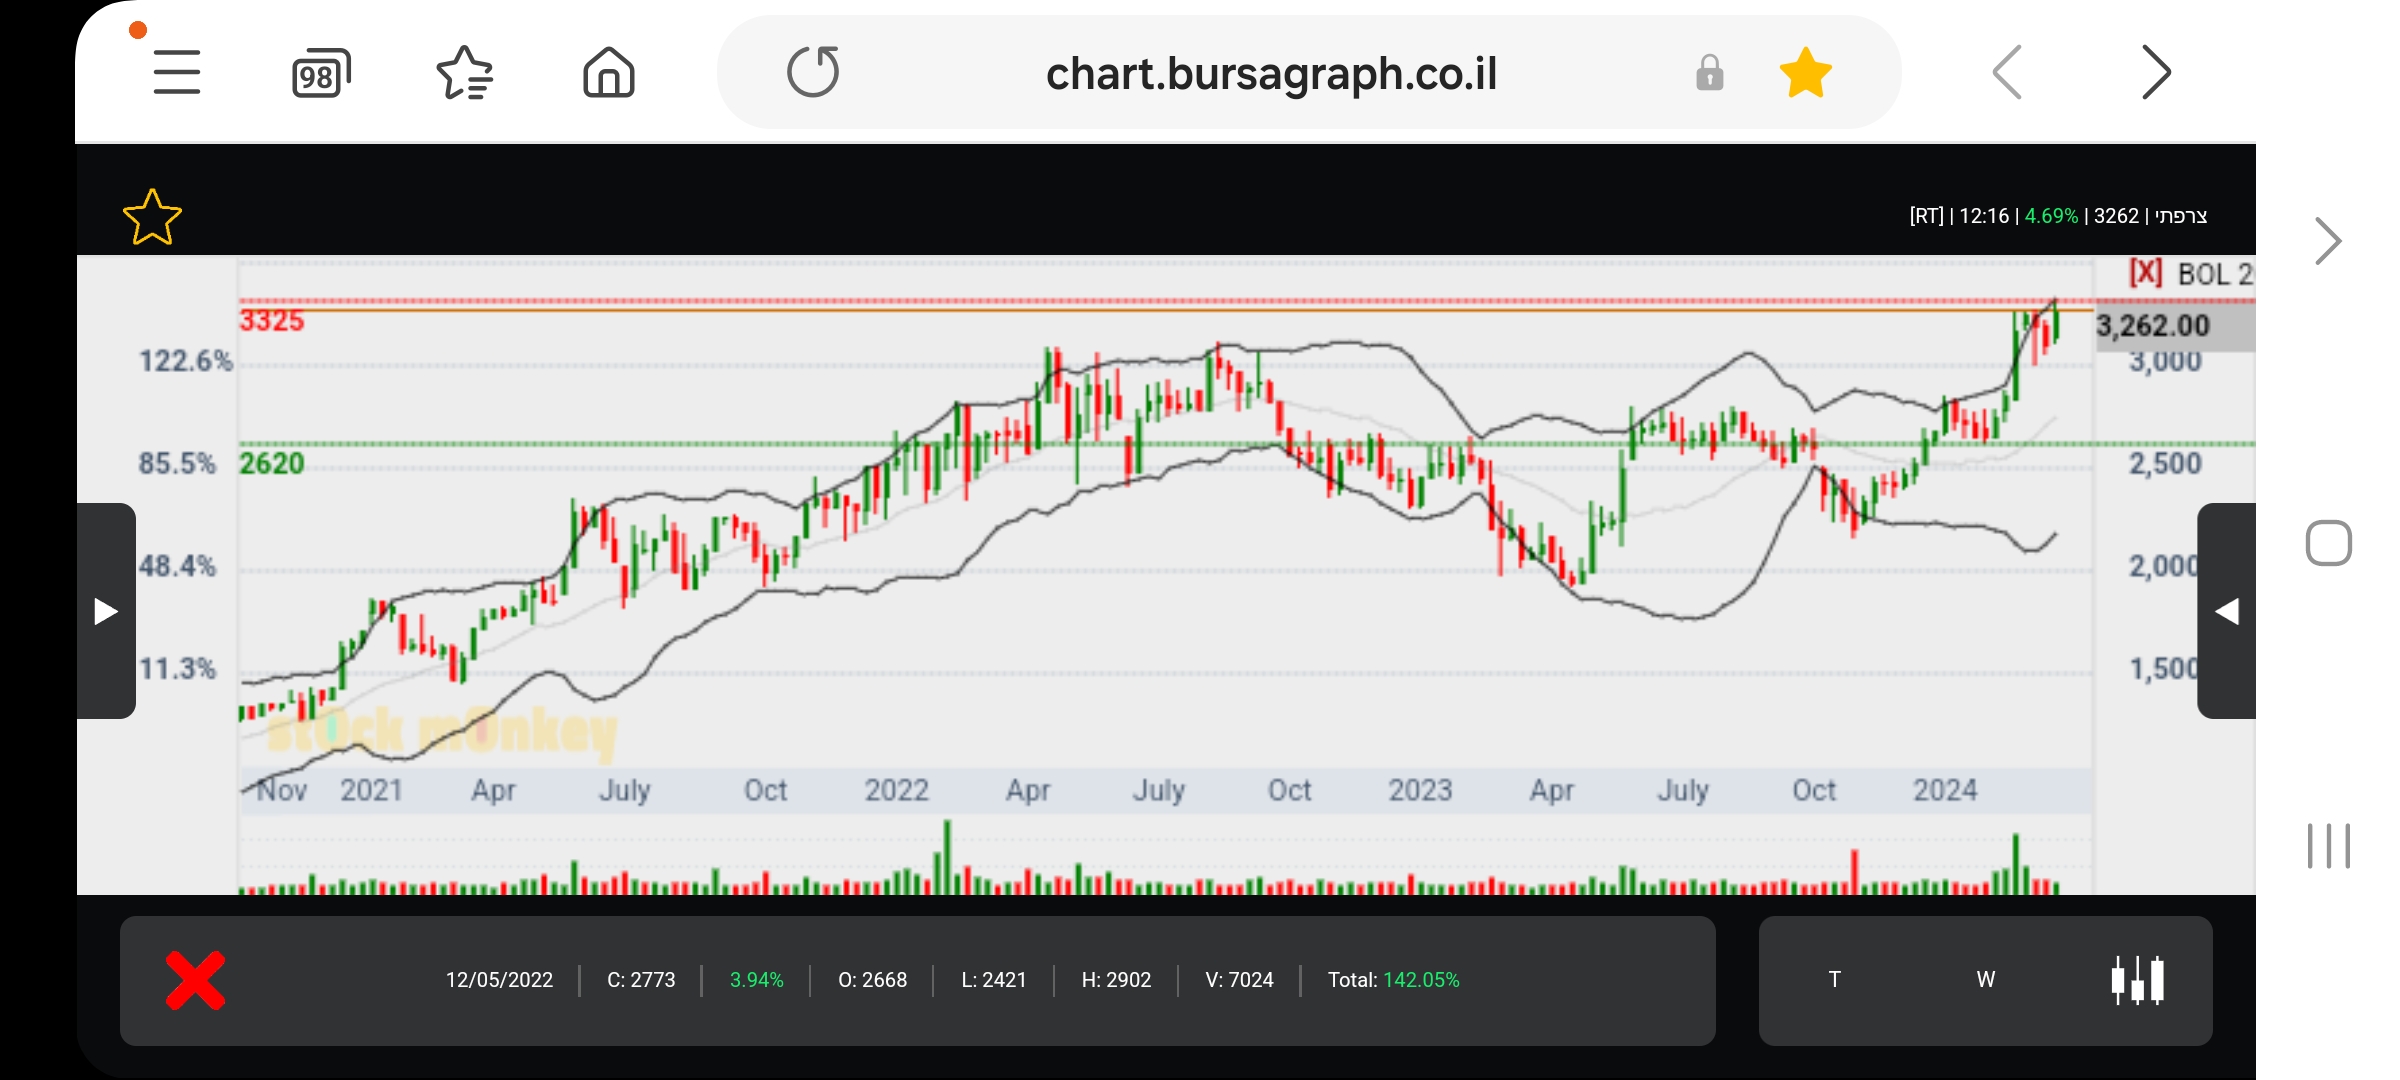Open the candlestick chart type selector
2400x1080 pixels.
[x=2137, y=980]
